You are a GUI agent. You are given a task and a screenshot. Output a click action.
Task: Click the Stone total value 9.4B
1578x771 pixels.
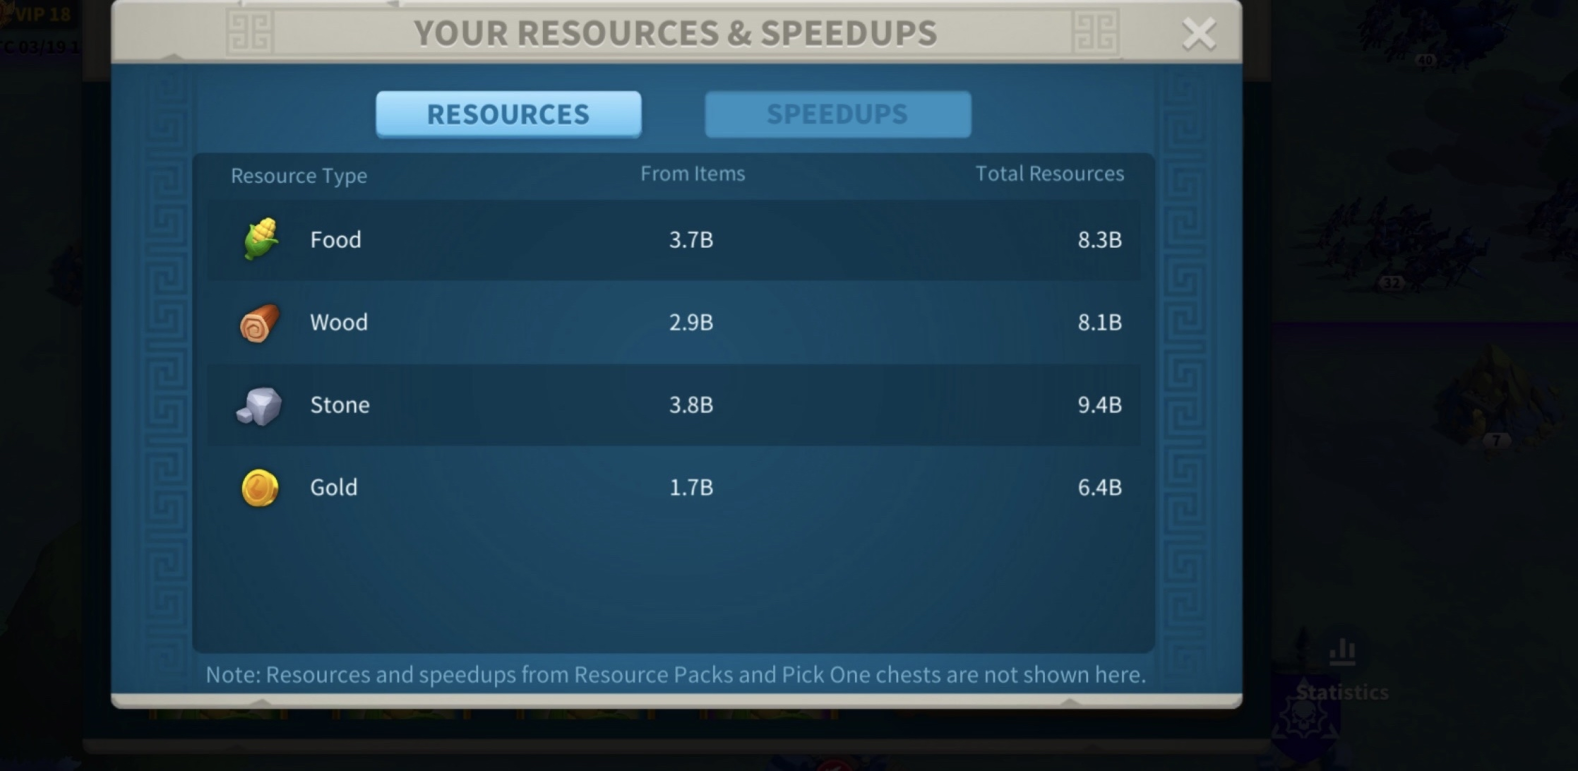coord(1099,405)
